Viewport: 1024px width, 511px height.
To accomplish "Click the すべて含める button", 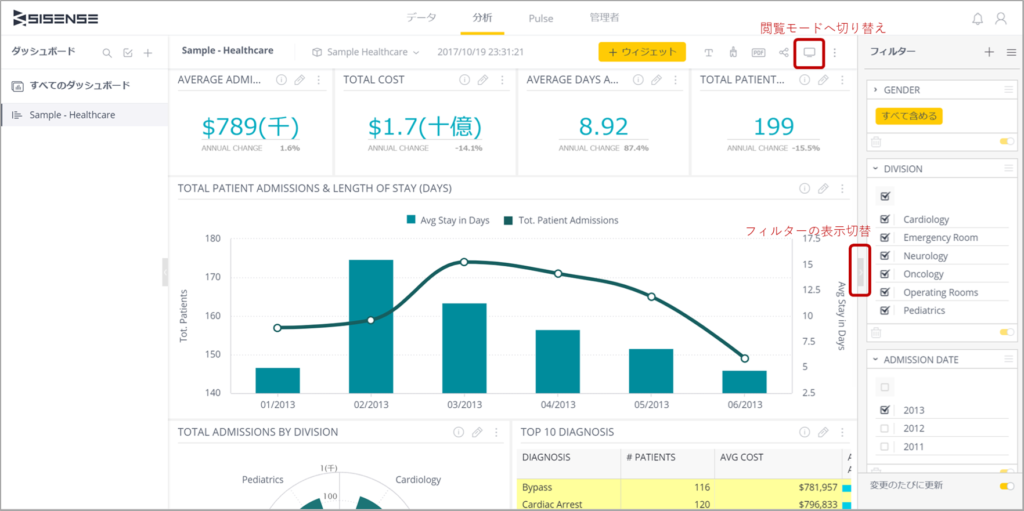I will 909,116.
